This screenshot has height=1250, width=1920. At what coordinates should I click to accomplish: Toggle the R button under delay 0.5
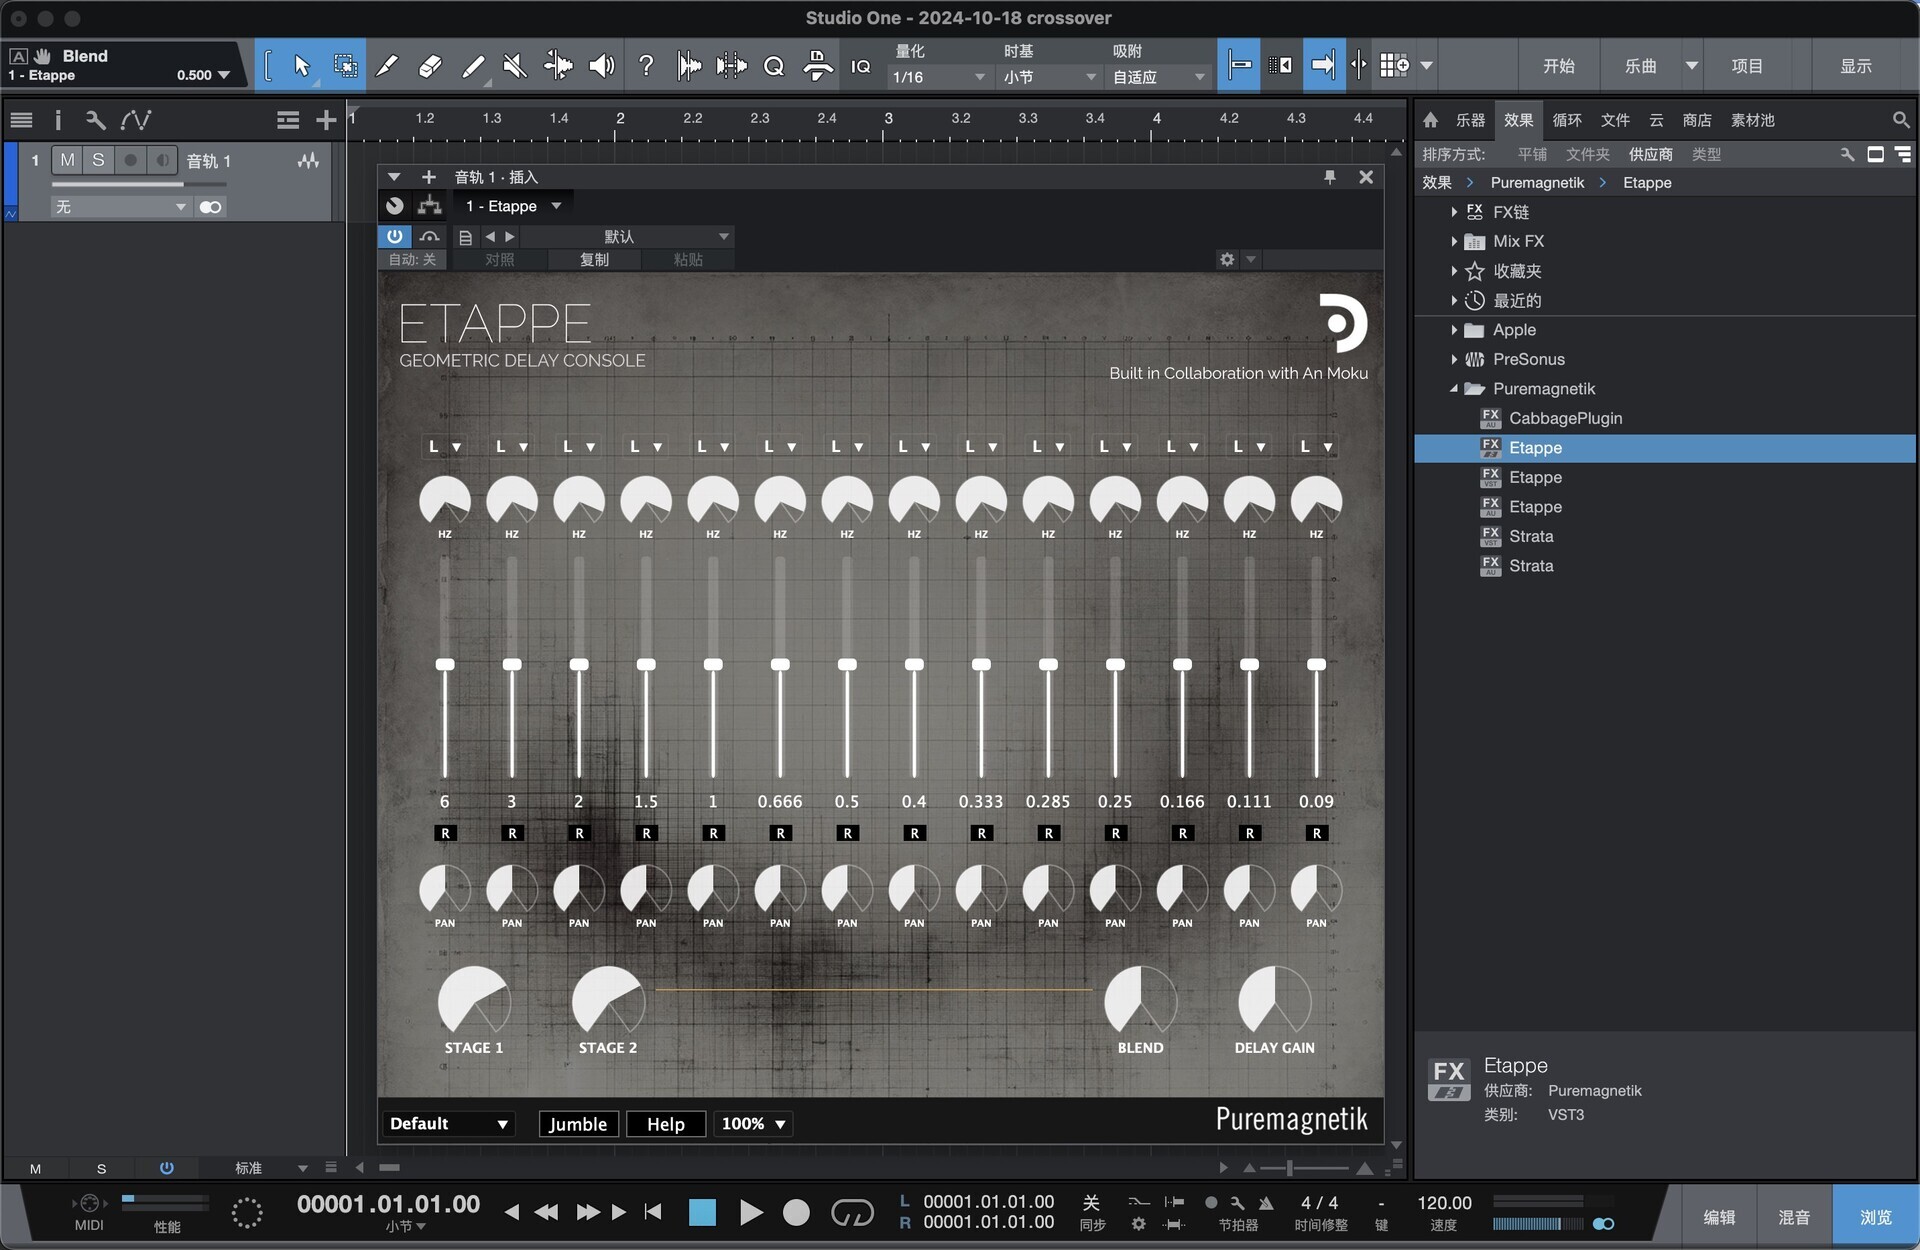point(847,834)
